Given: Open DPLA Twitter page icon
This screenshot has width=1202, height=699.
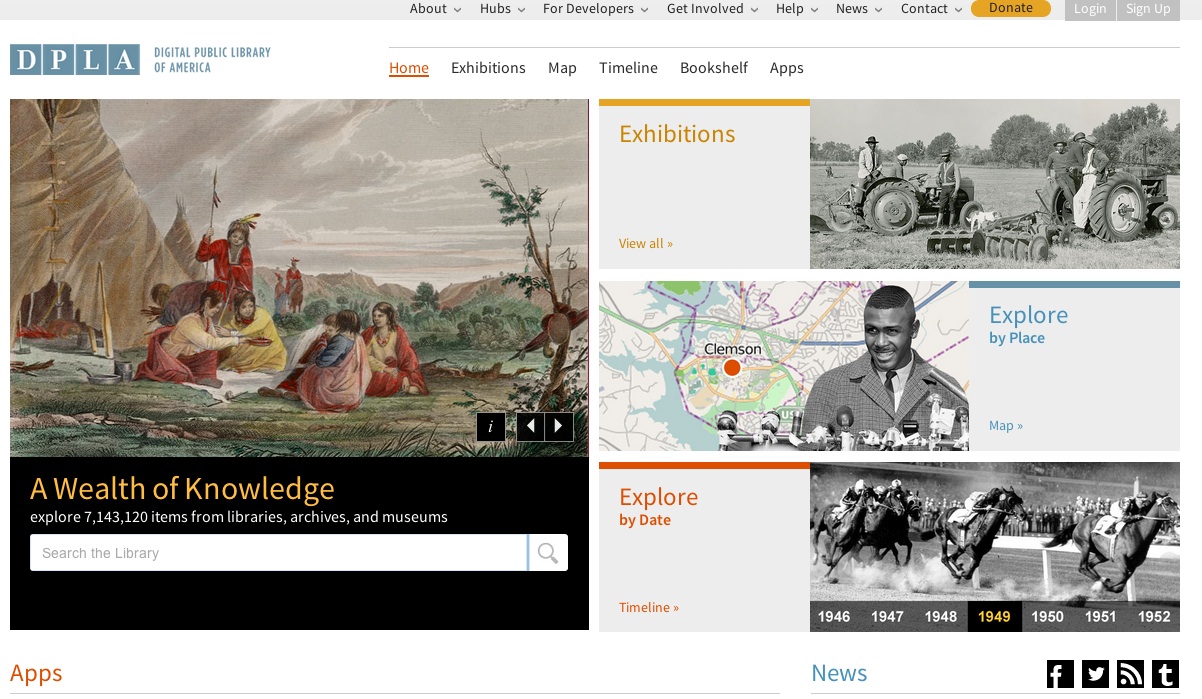Looking at the screenshot, I should point(1095,674).
